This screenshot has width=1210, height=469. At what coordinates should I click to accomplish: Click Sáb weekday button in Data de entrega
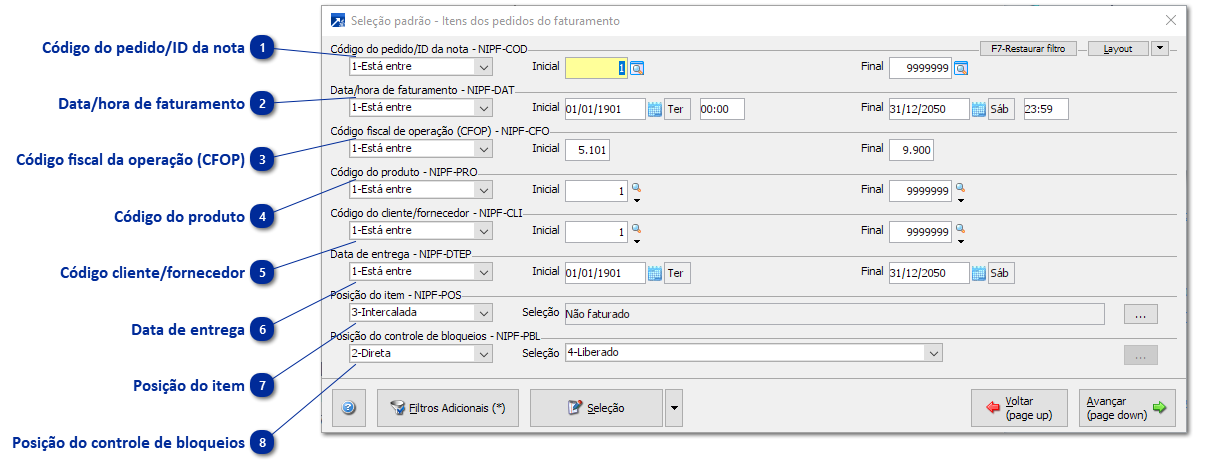[x=1001, y=272]
